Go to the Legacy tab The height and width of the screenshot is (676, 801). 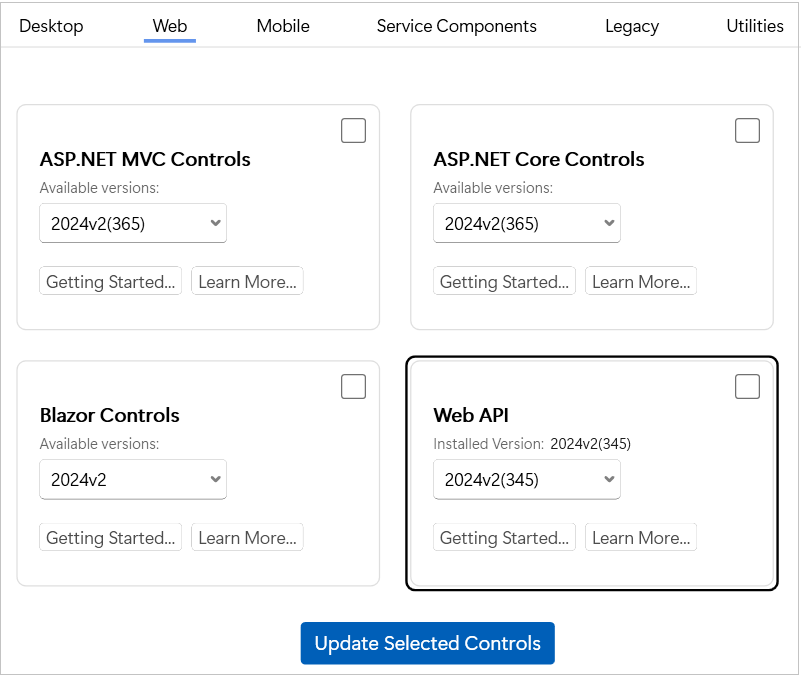pos(632,26)
